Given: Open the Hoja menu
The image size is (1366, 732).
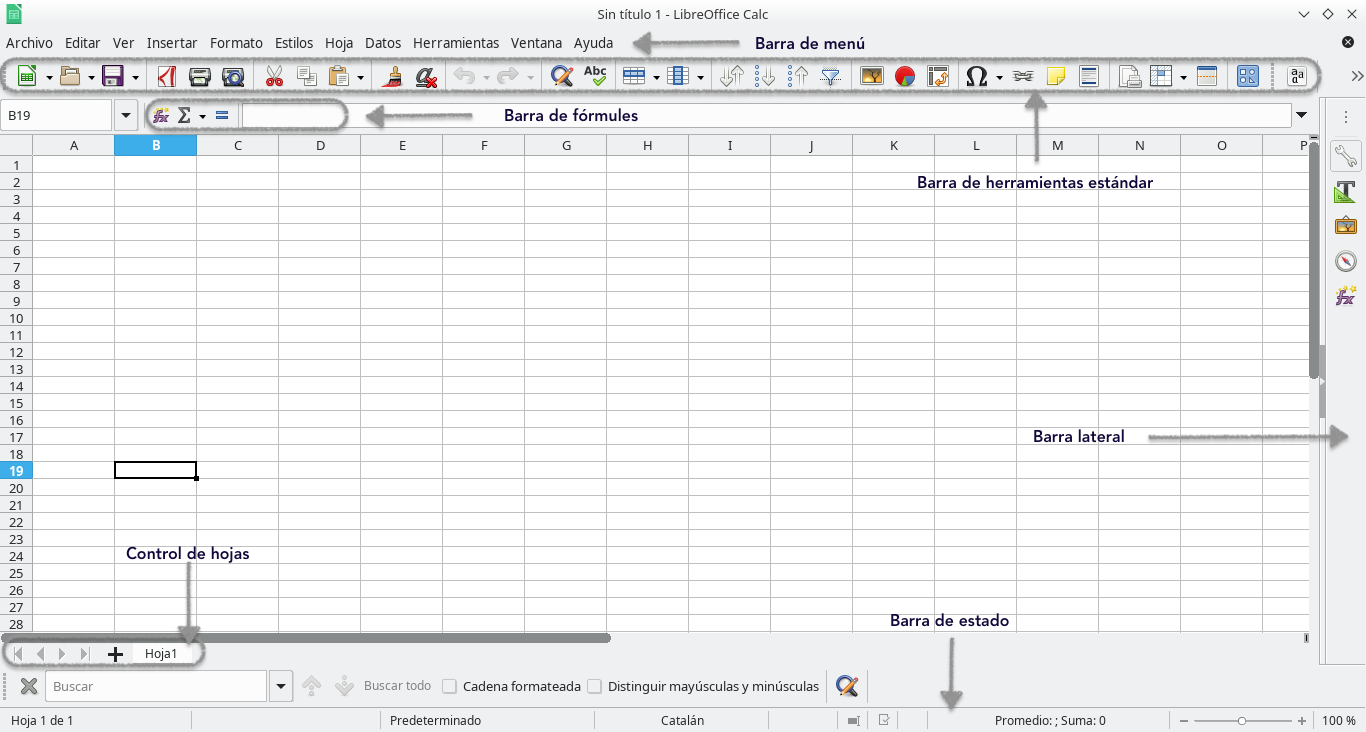Looking at the screenshot, I should coord(339,43).
